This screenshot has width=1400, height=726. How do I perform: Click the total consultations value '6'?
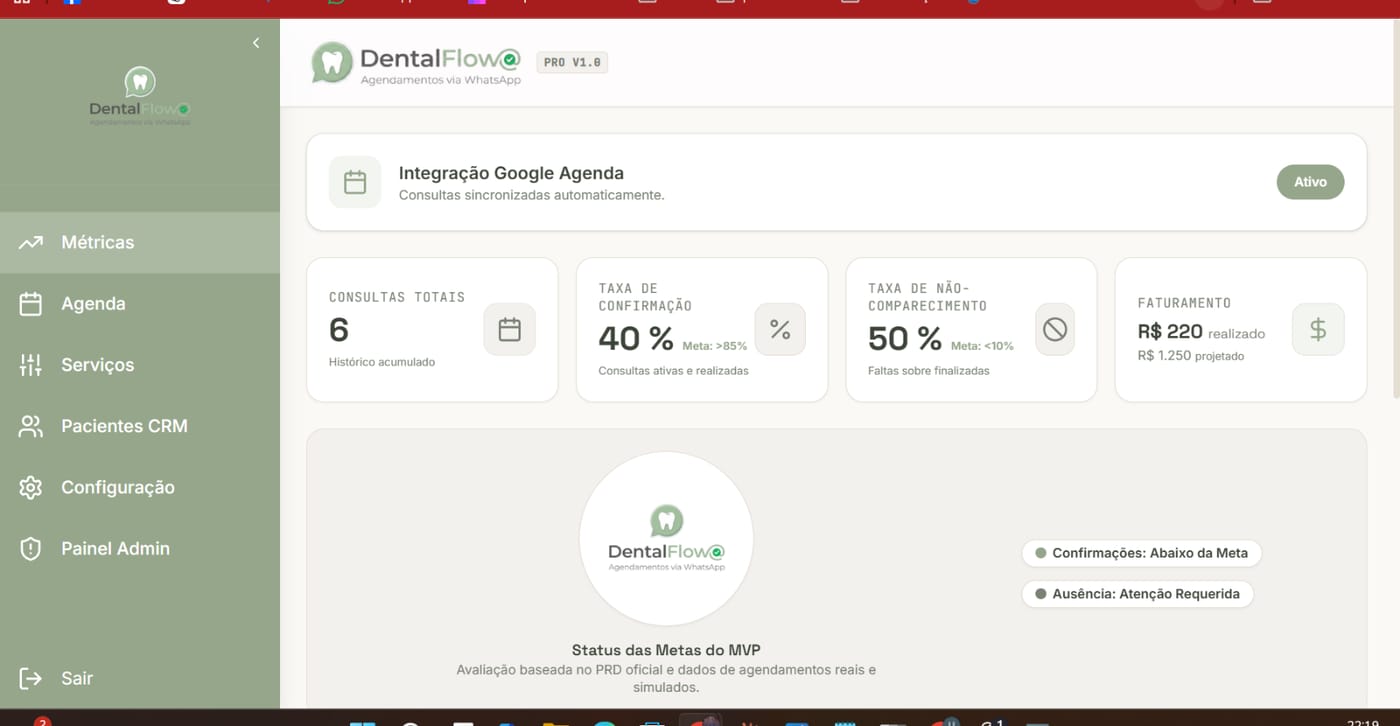coord(339,330)
